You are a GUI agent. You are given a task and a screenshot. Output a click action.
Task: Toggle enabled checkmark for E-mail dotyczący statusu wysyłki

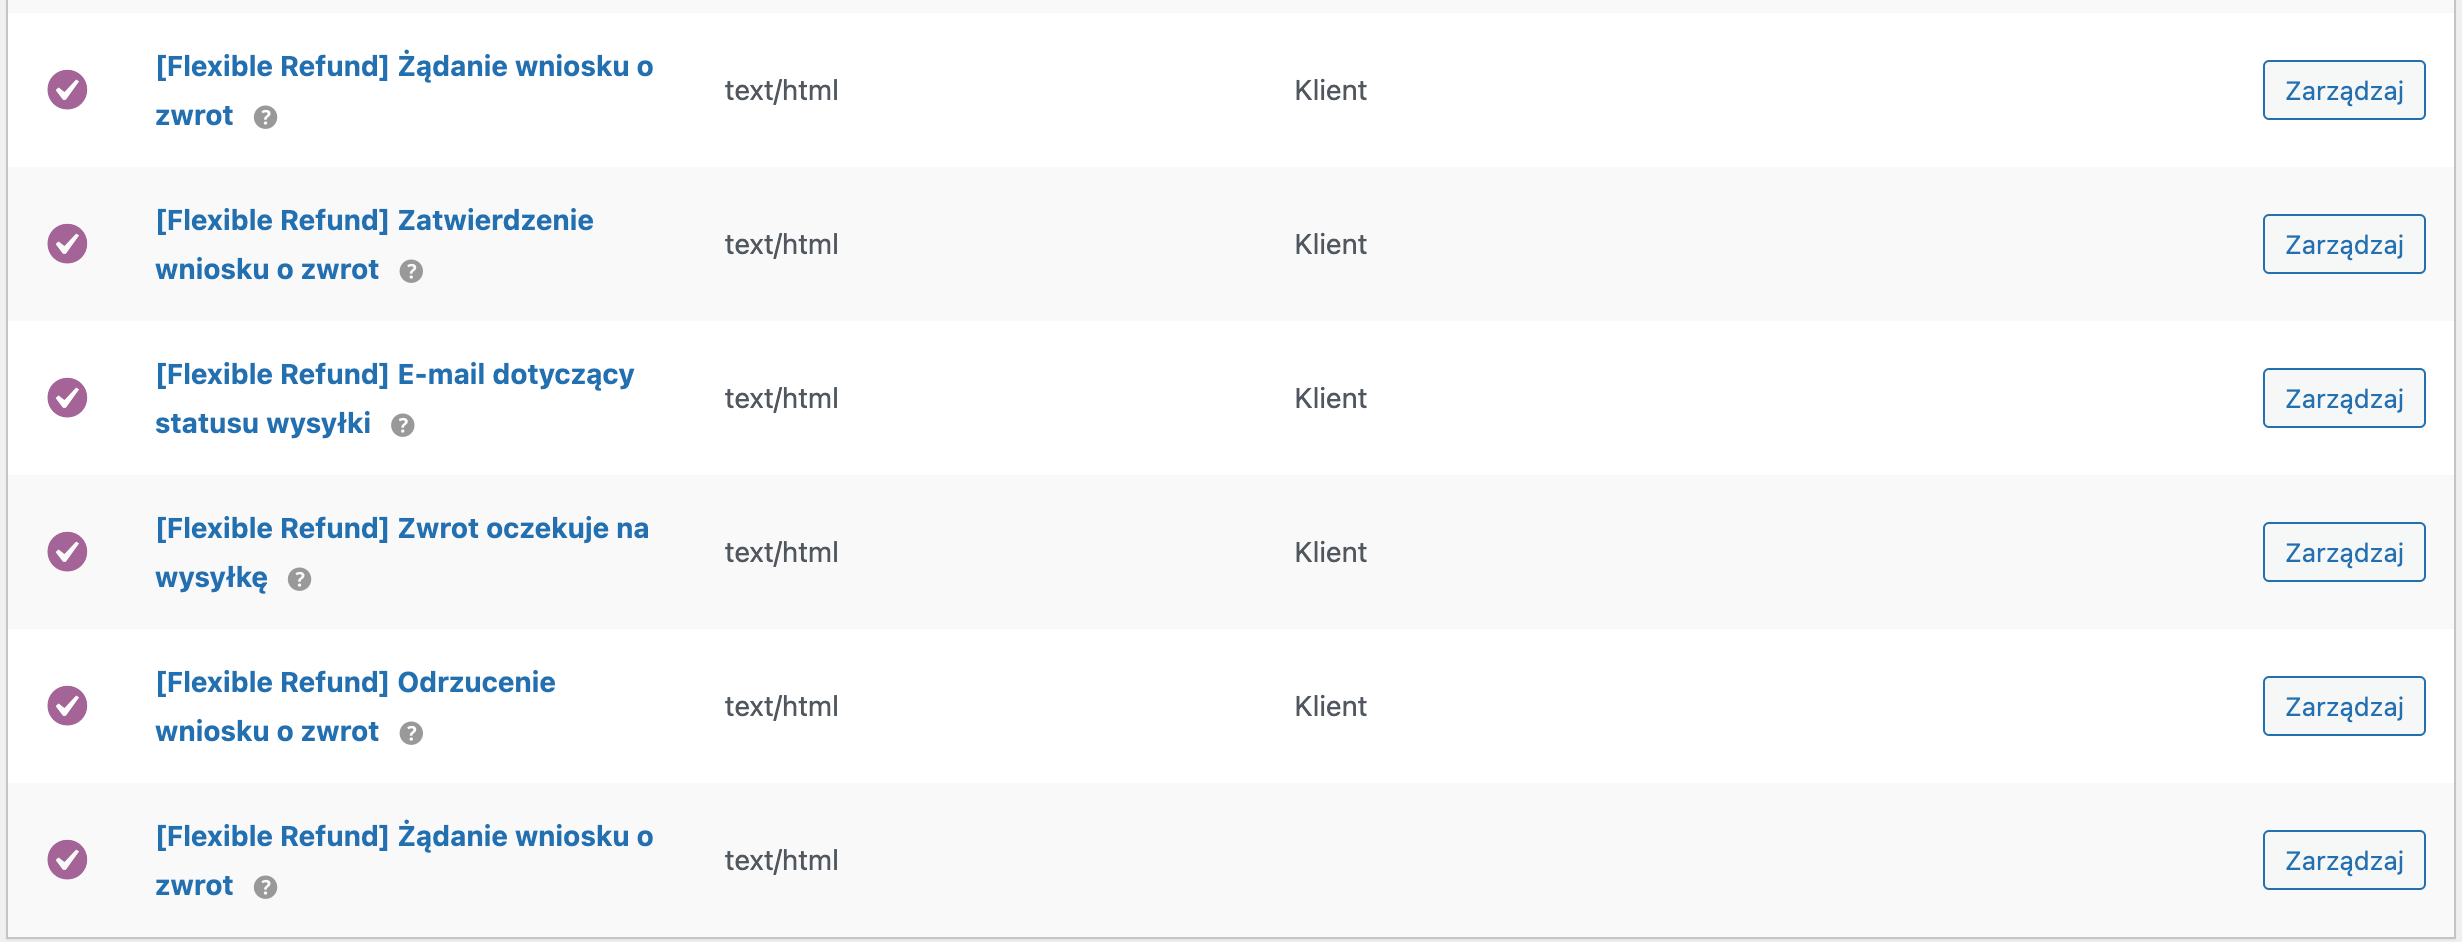pos(67,398)
